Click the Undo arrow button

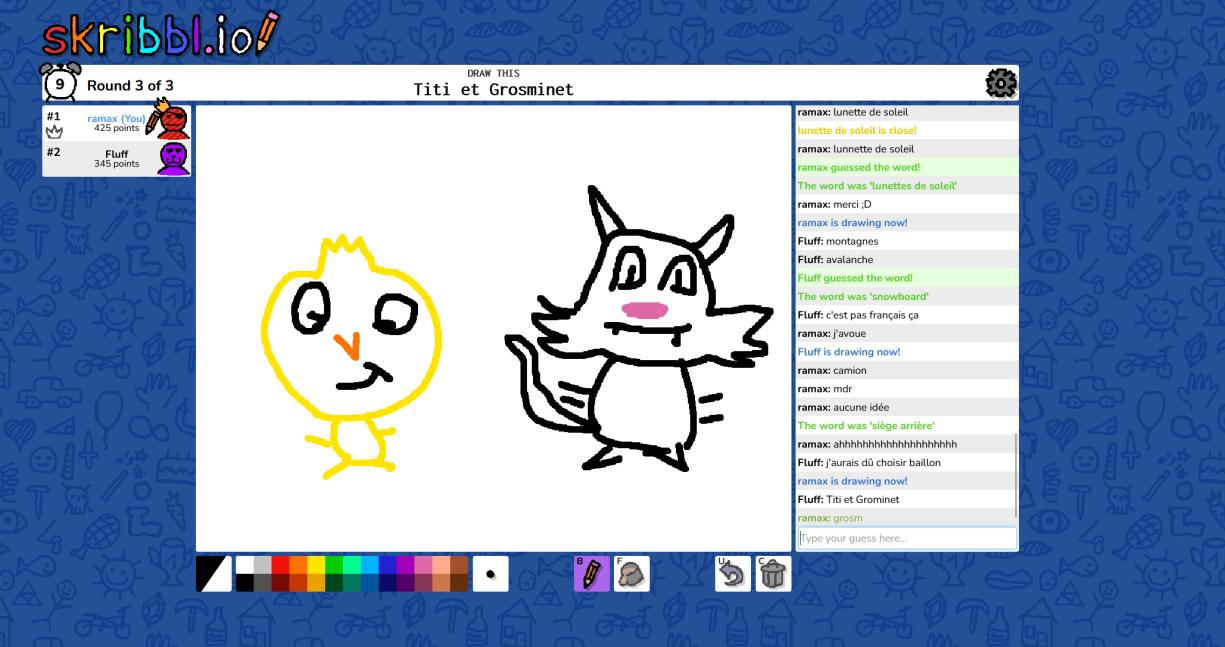point(733,574)
